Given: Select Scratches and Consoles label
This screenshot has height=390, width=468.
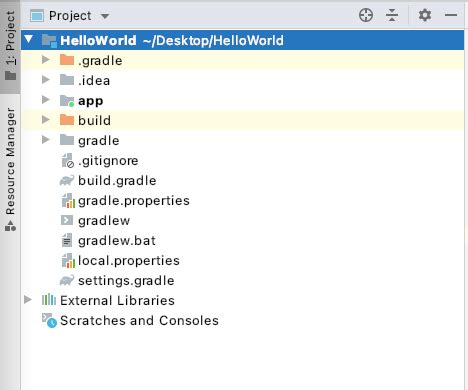Looking at the screenshot, I should pos(140,321).
